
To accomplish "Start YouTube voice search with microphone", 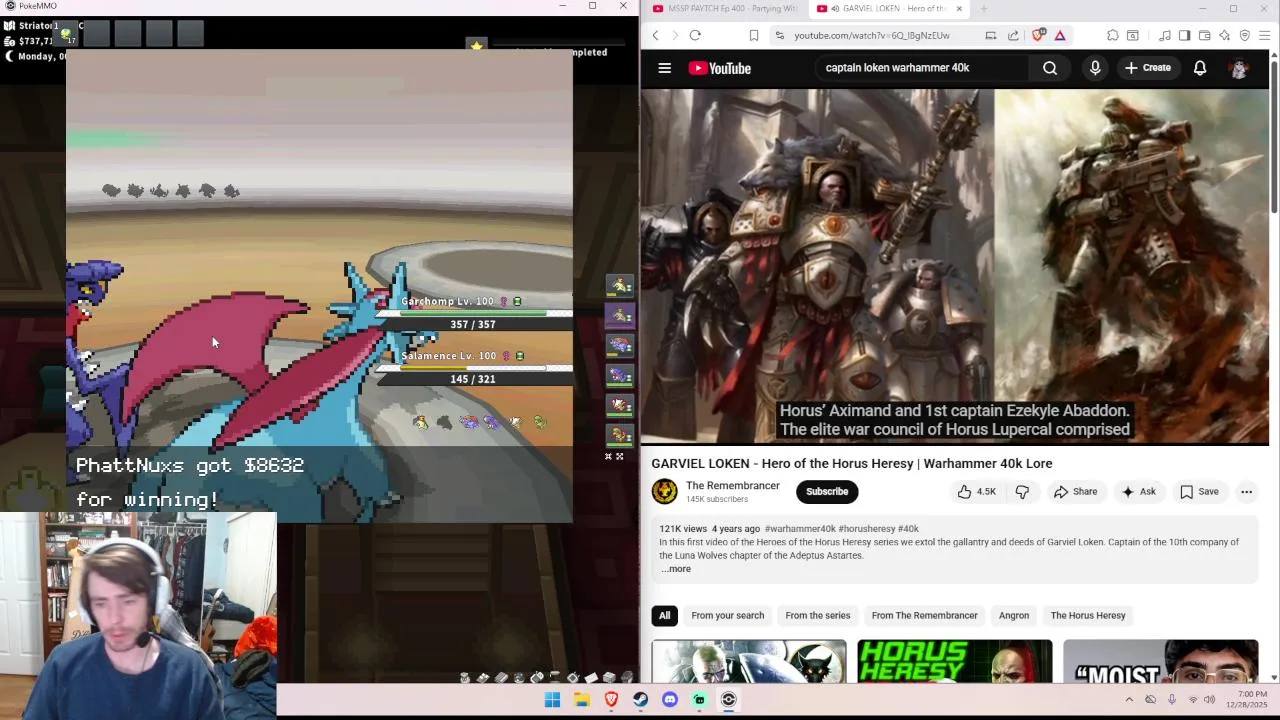I will tap(1095, 68).
